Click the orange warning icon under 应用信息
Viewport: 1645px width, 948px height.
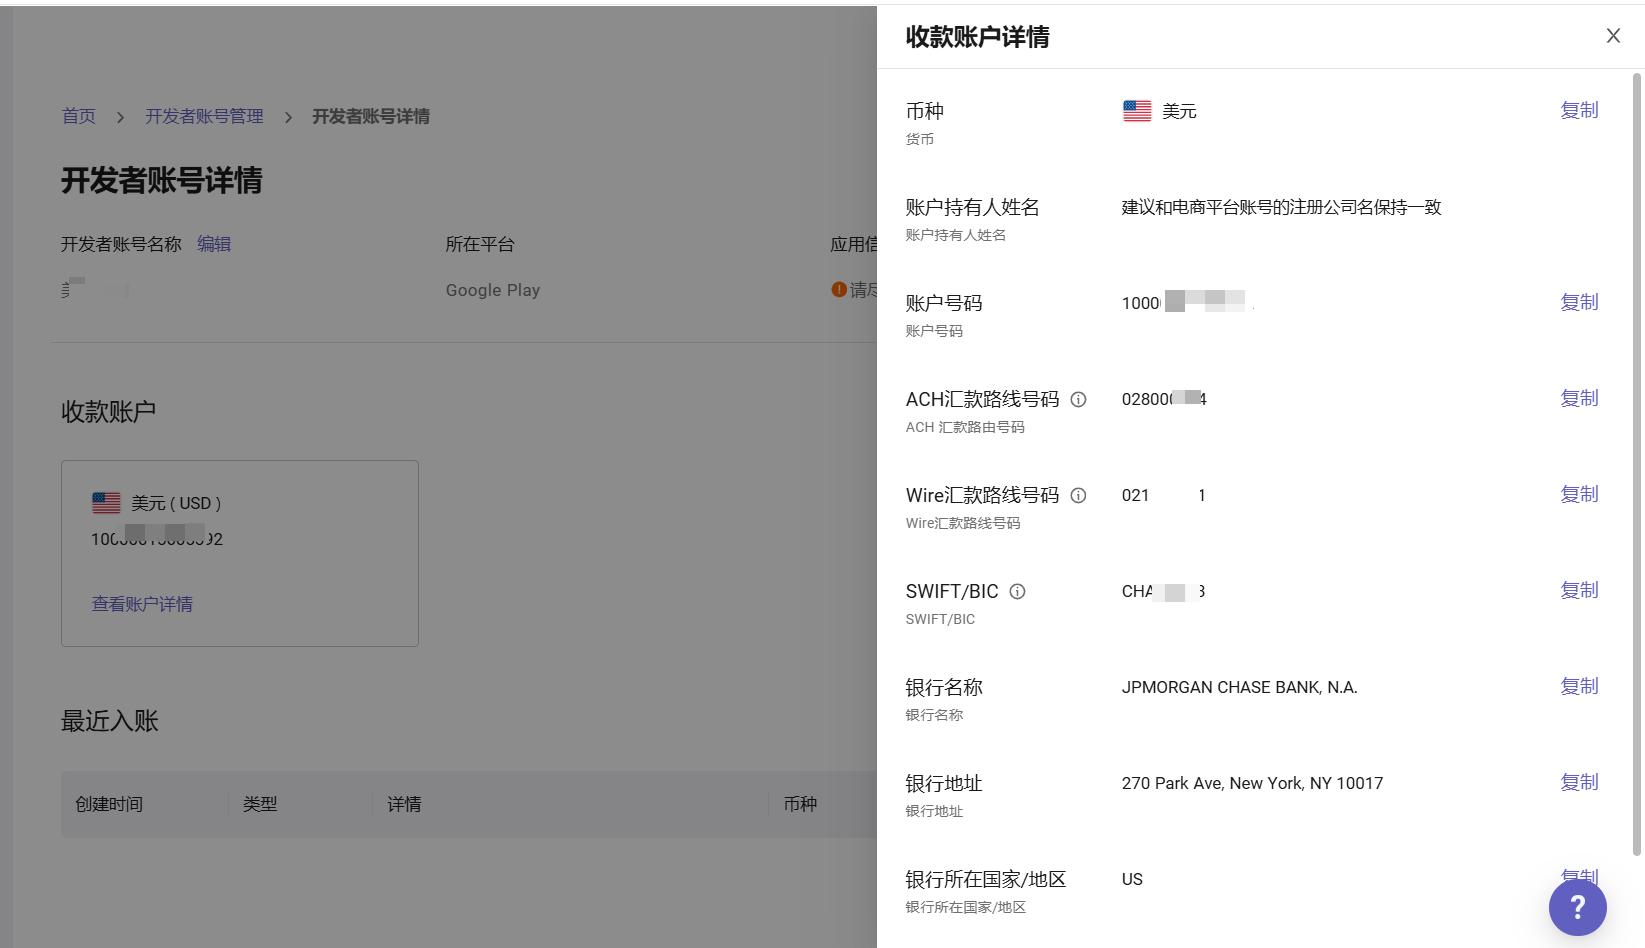click(839, 290)
